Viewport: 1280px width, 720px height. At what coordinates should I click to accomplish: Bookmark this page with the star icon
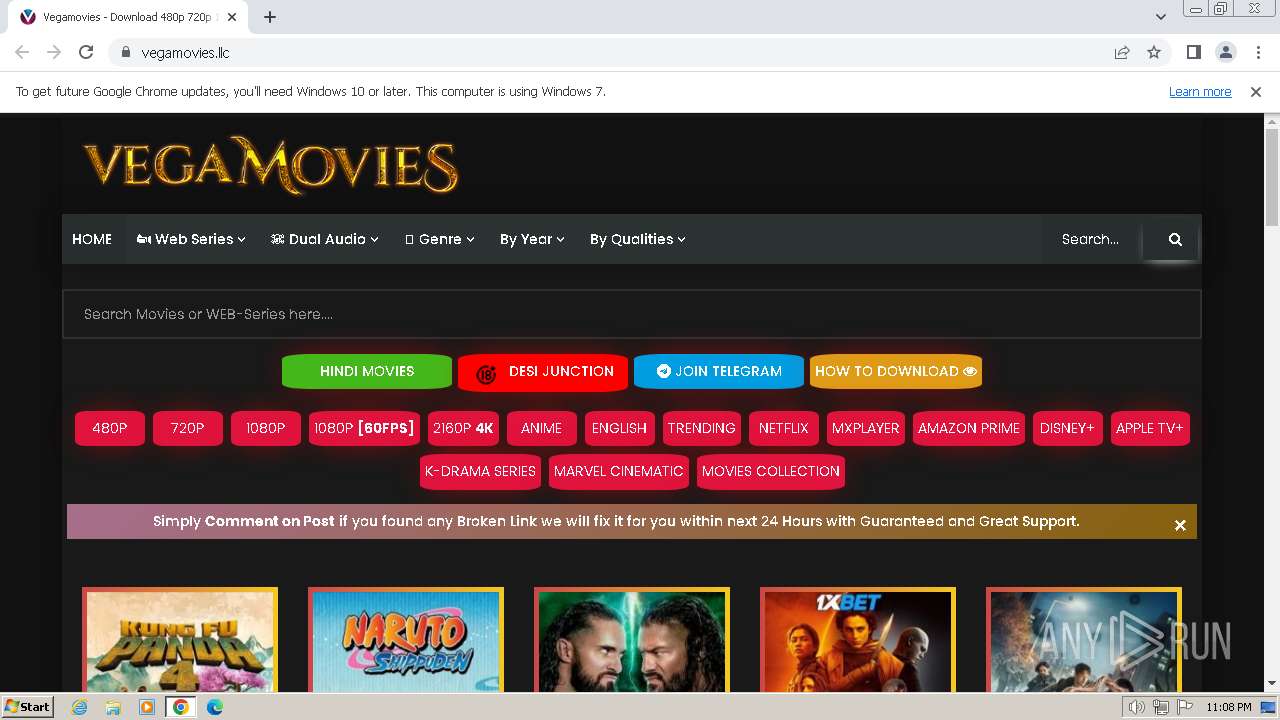click(x=1154, y=52)
